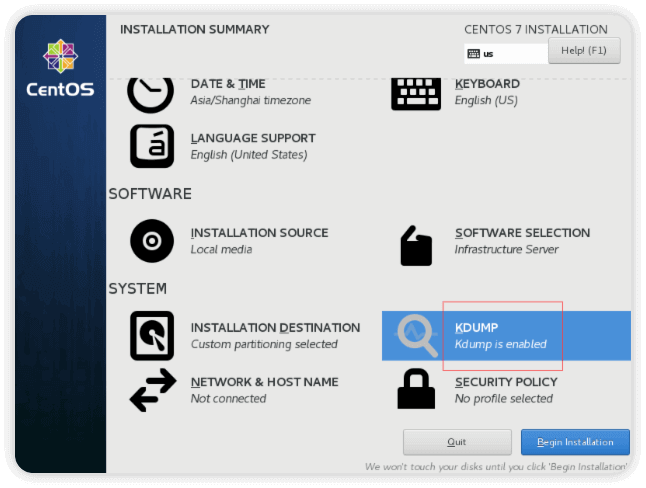Open the Kdump magnifier icon
This screenshot has width=646, height=488.
(417, 336)
